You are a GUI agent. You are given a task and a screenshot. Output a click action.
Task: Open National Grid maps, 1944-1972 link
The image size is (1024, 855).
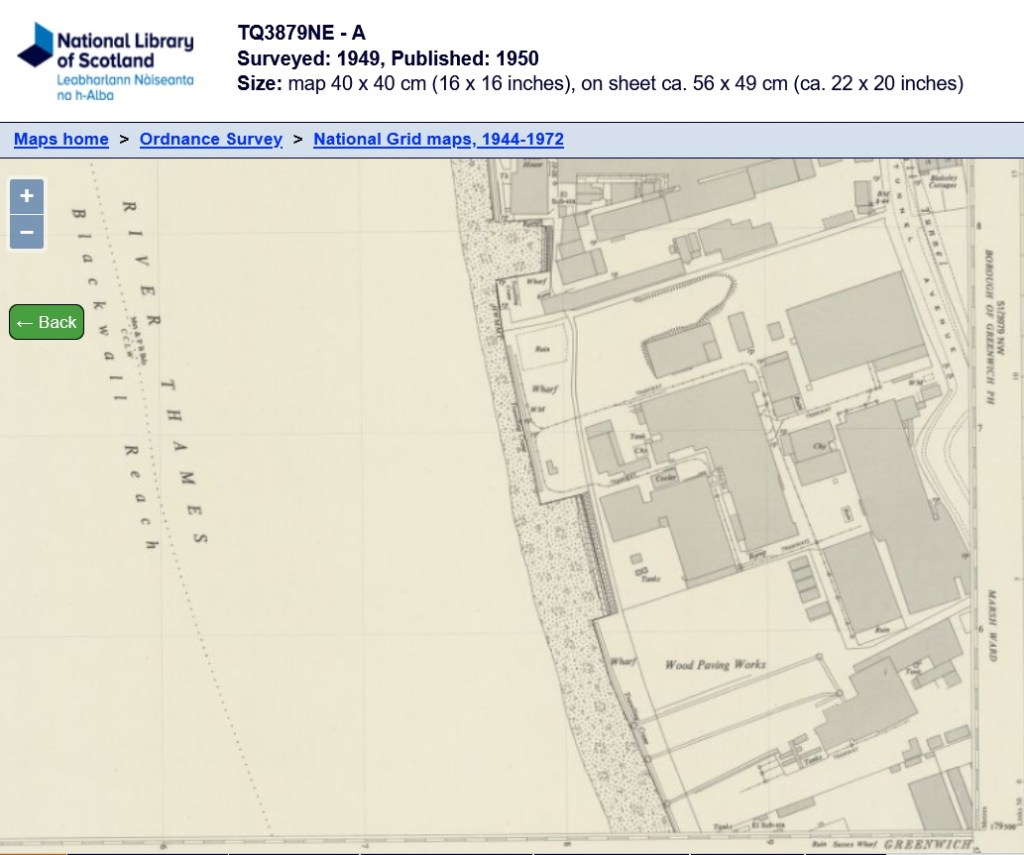coord(438,140)
